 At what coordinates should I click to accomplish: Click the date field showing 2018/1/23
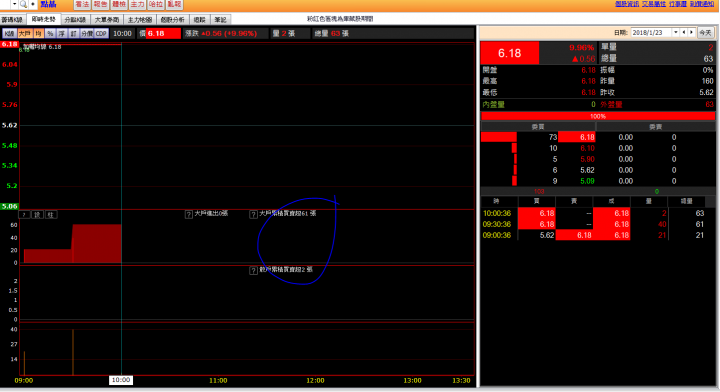651,33
